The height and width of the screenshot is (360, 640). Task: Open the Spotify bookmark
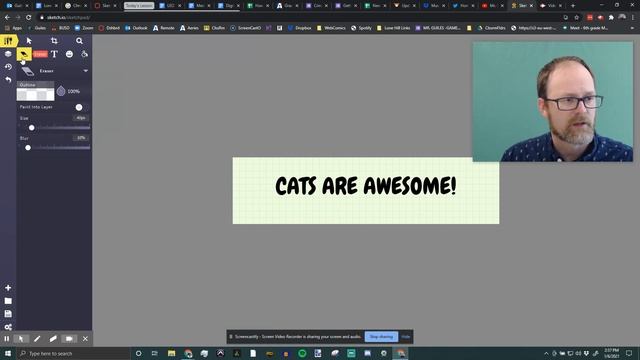pyautogui.click(x=361, y=28)
